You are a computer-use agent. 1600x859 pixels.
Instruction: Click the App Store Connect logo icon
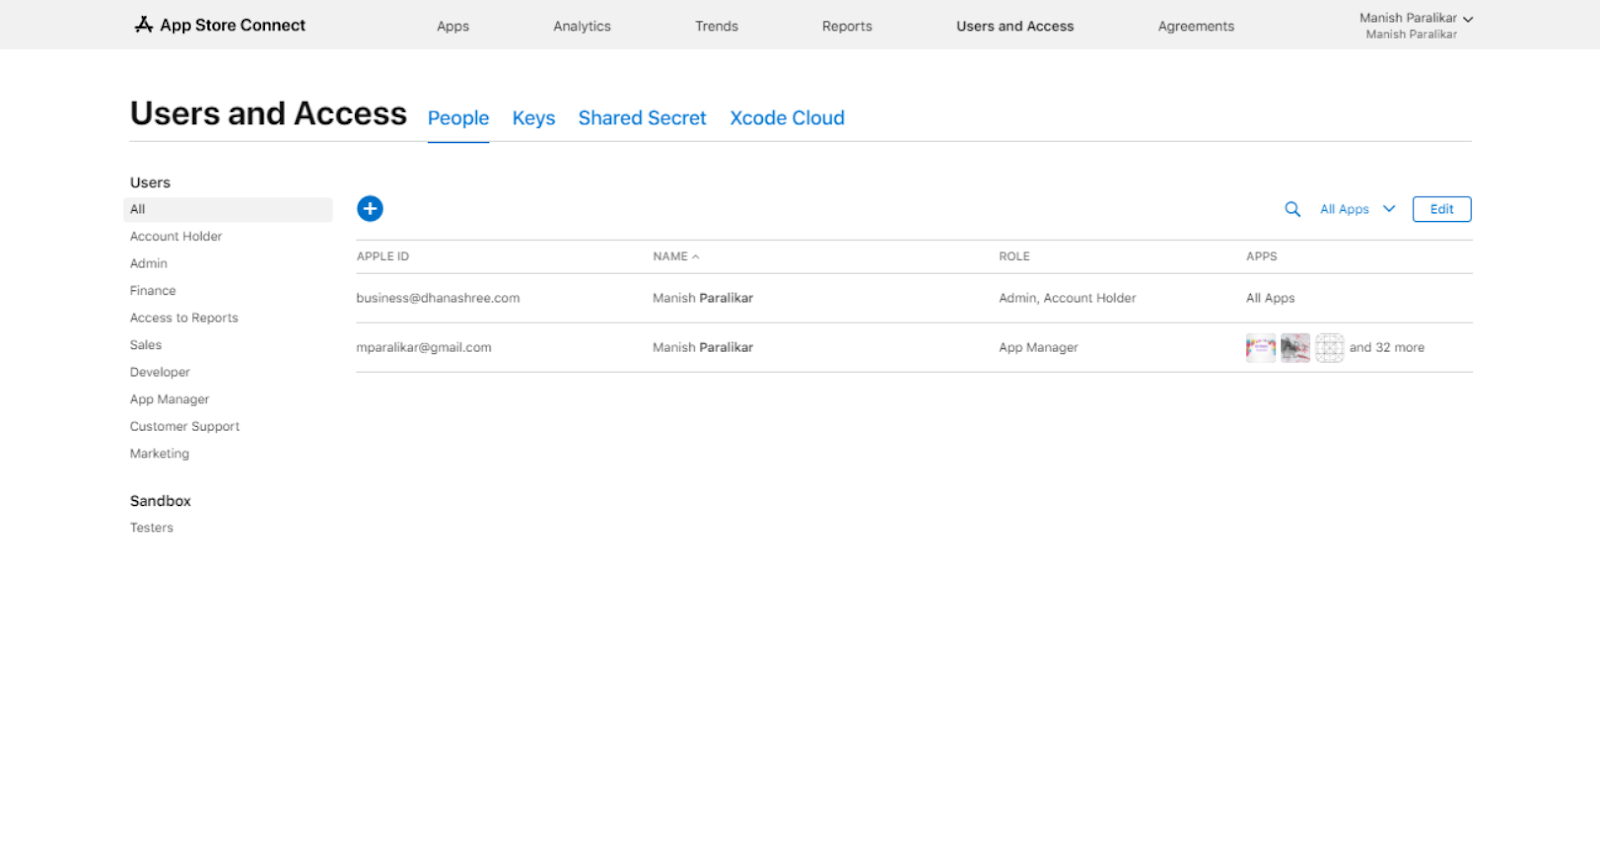[x=144, y=25]
